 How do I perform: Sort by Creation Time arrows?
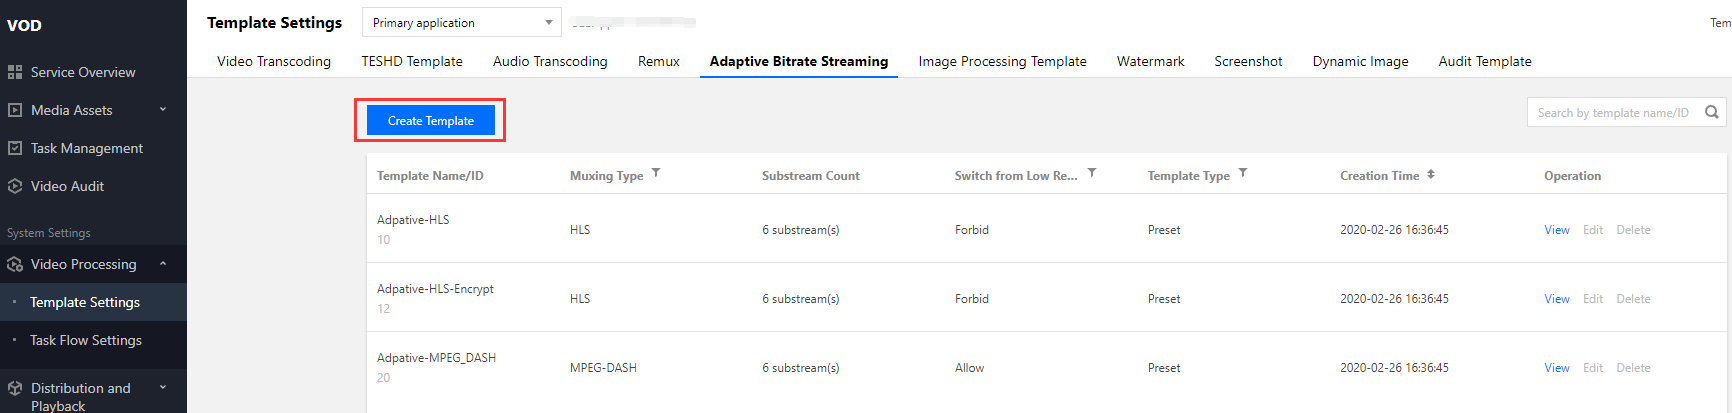1431,174
